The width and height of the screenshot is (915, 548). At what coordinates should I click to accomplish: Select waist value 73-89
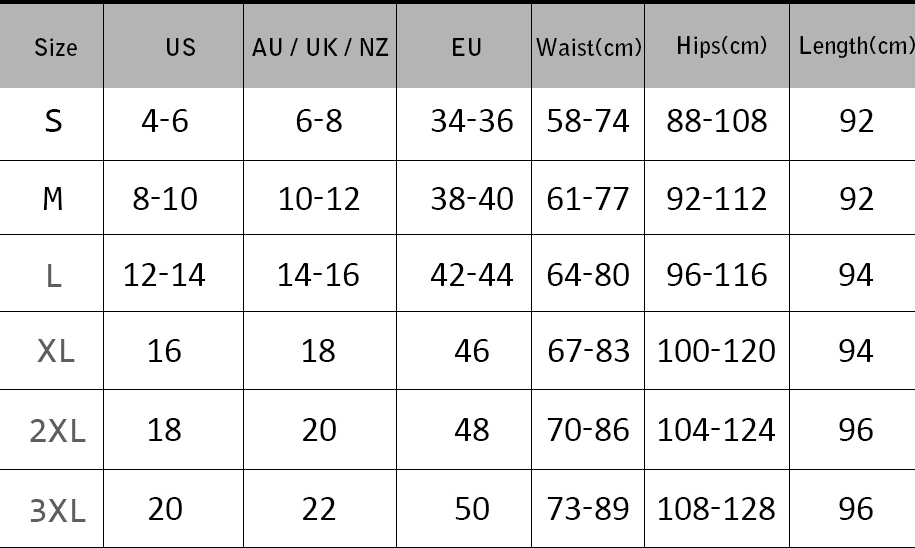point(588,508)
